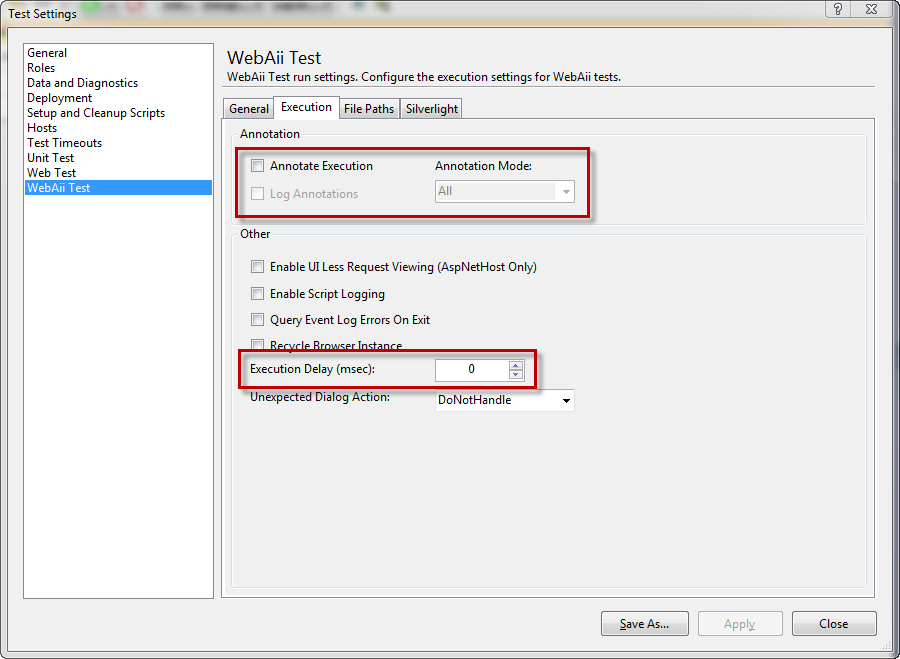Select Web Test in settings list
Screen dimensions: 900x659
52,173
